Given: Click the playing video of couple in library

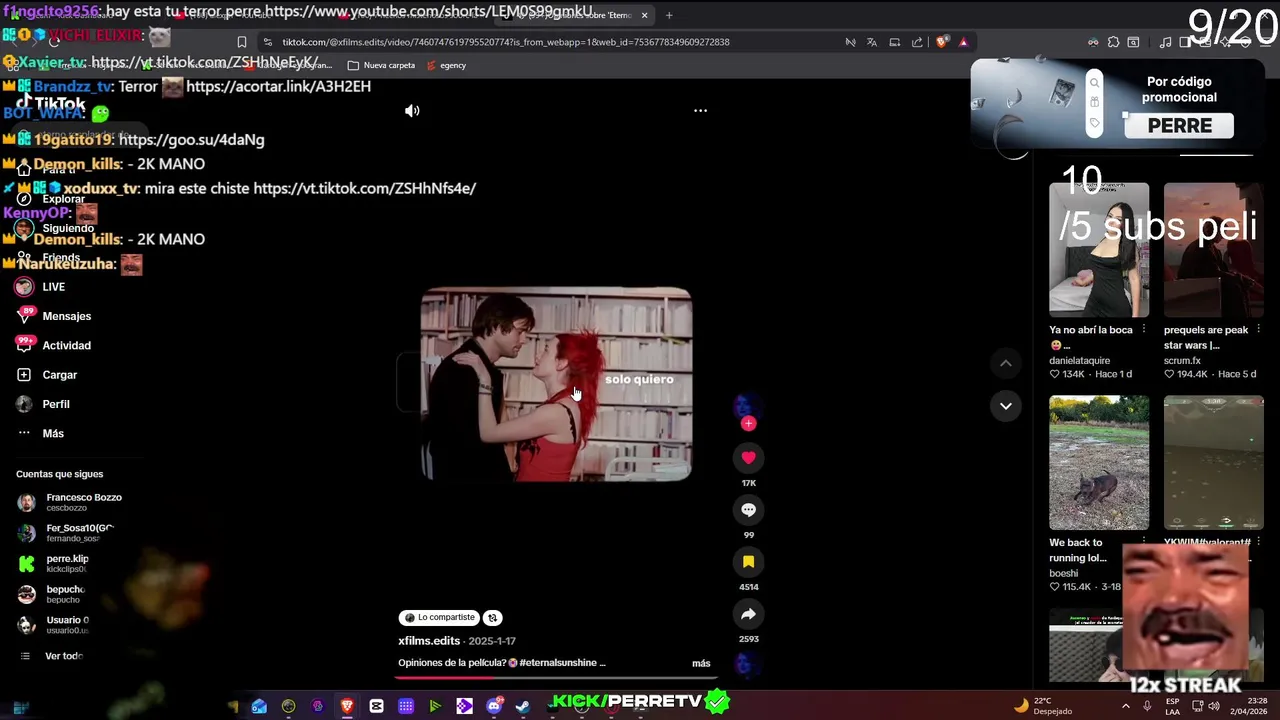Looking at the screenshot, I should (x=556, y=384).
